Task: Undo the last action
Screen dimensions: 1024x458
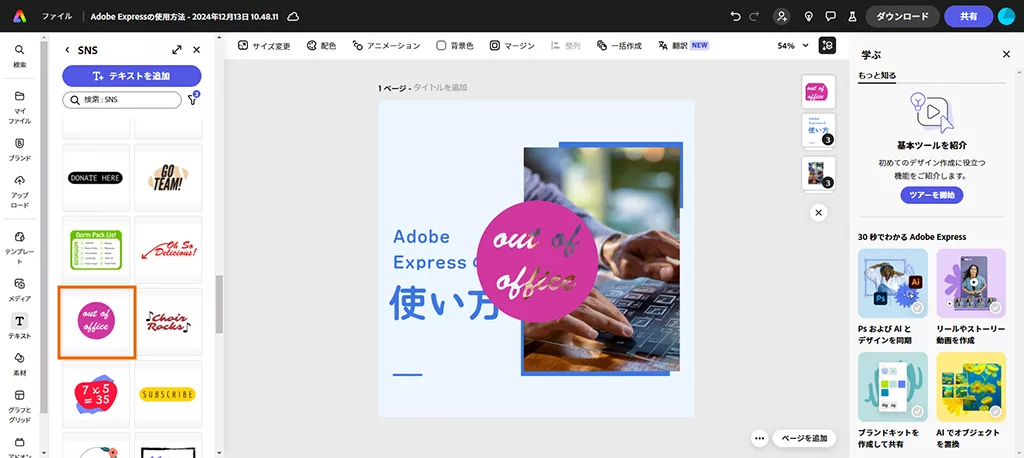Action: click(736, 16)
